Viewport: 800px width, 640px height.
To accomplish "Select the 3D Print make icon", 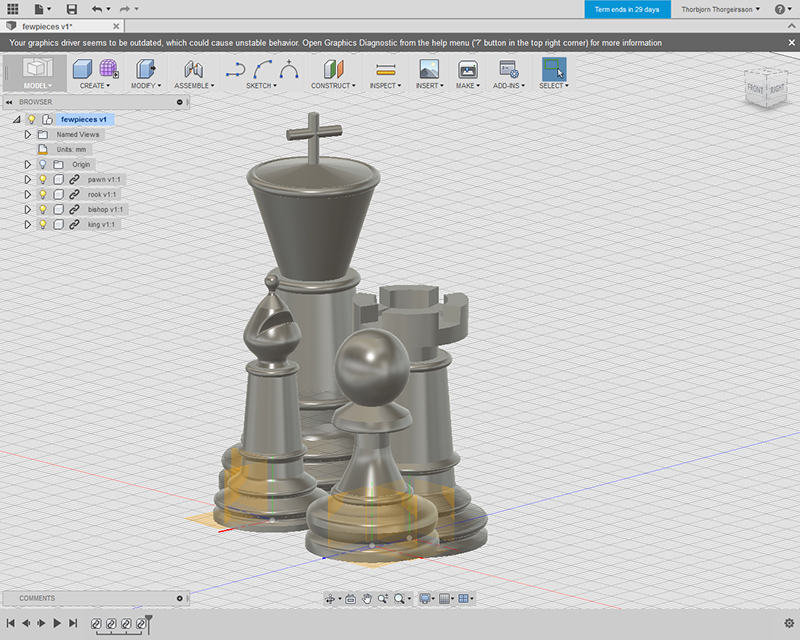I will click(x=468, y=69).
